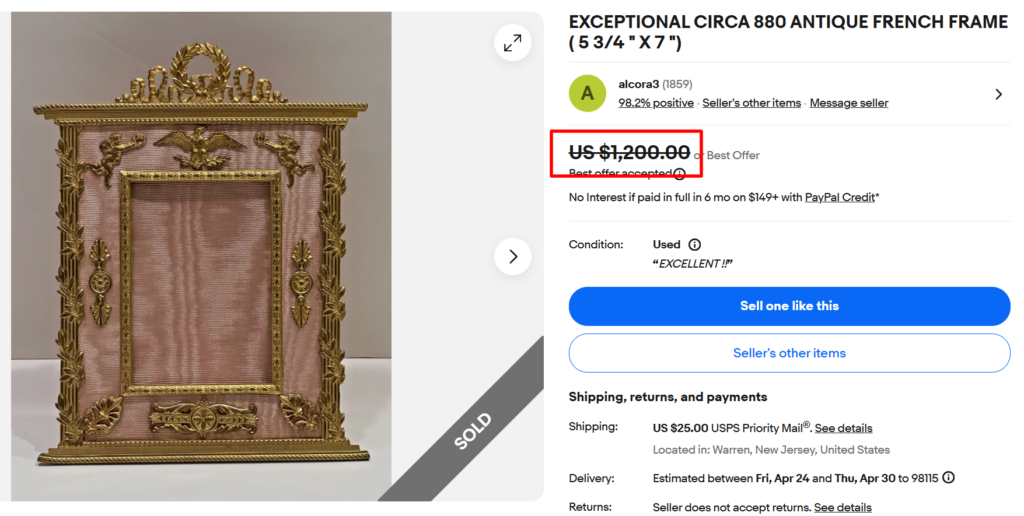Open the Best offer accepted info icon
Viewport: 1024px width, 516px height.
tap(680, 174)
